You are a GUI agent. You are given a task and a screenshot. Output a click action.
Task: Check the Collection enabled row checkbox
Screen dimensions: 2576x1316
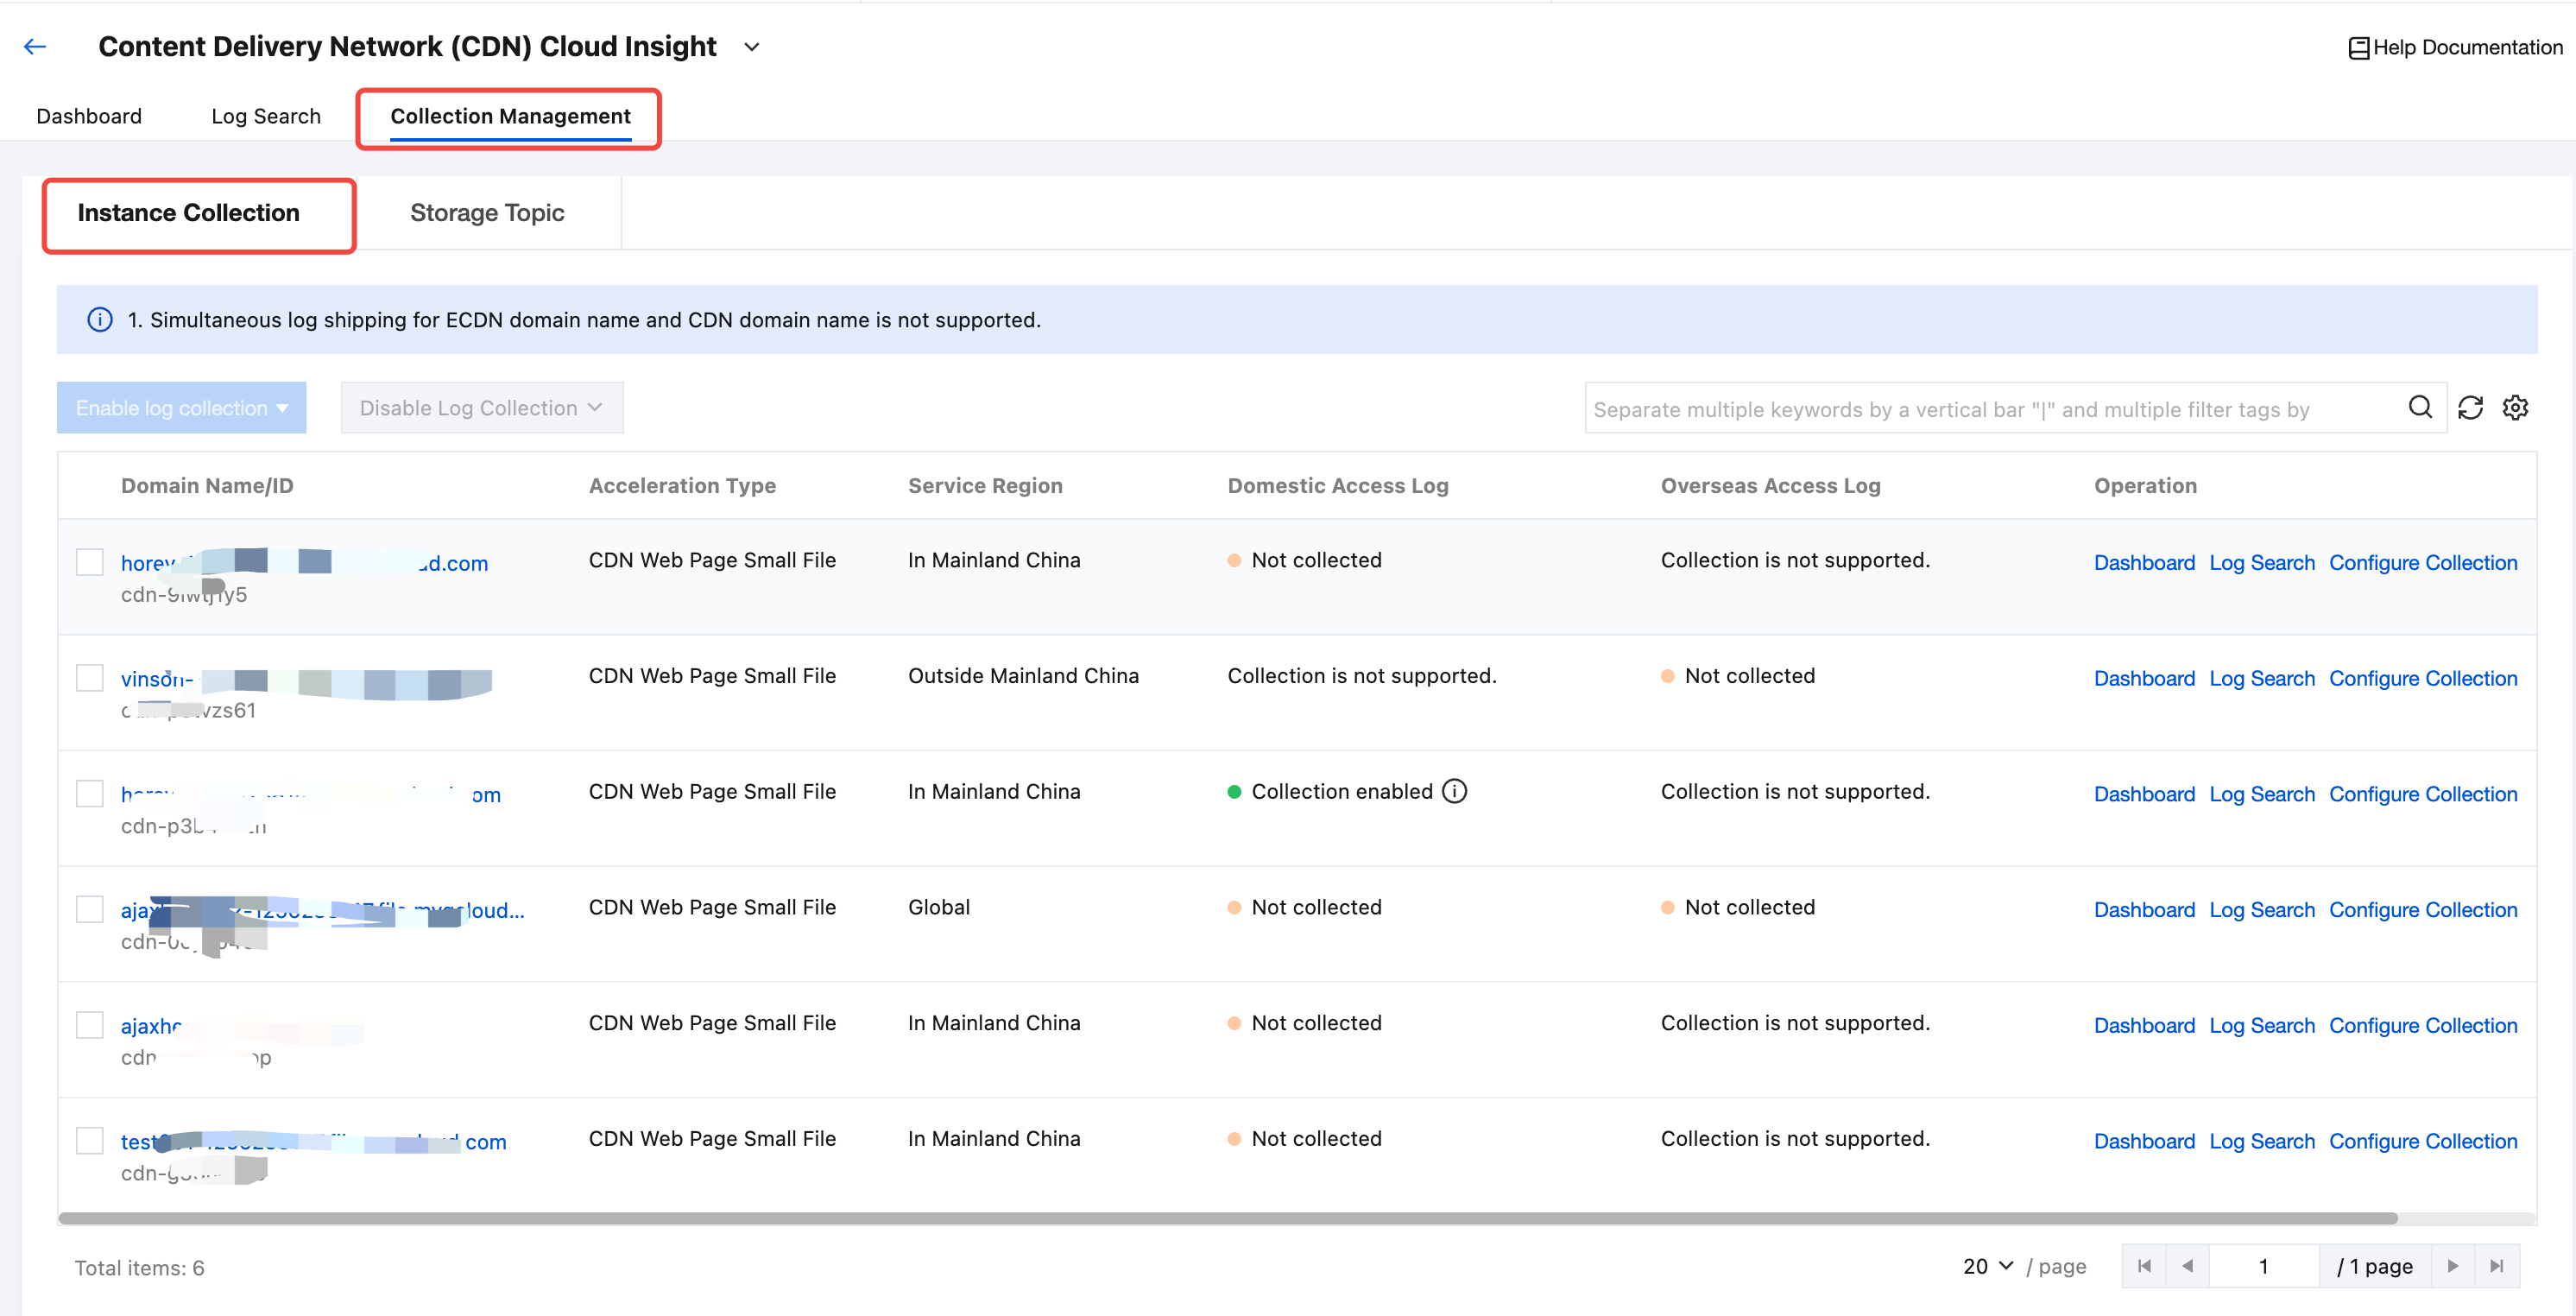point(90,793)
